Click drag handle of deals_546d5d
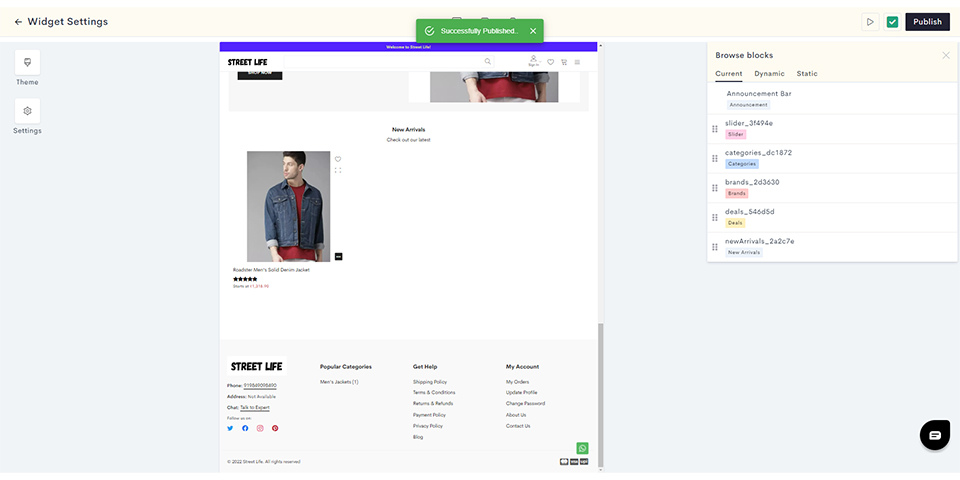This screenshot has height=480, width=960. point(714,217)
